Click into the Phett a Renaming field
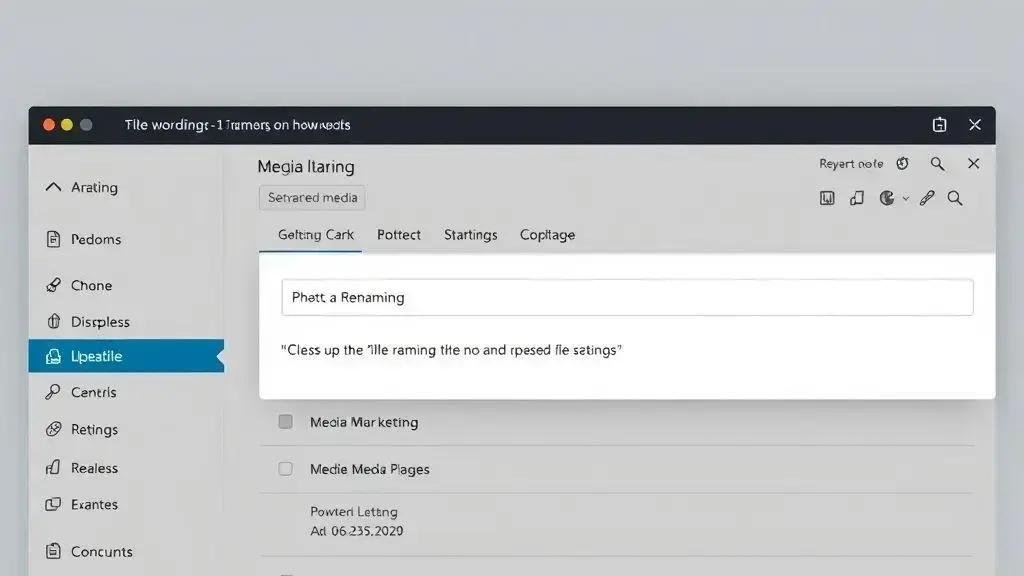Image resolution: width=1024 pixels, height=576 pixels. click(x=627, y=298)
